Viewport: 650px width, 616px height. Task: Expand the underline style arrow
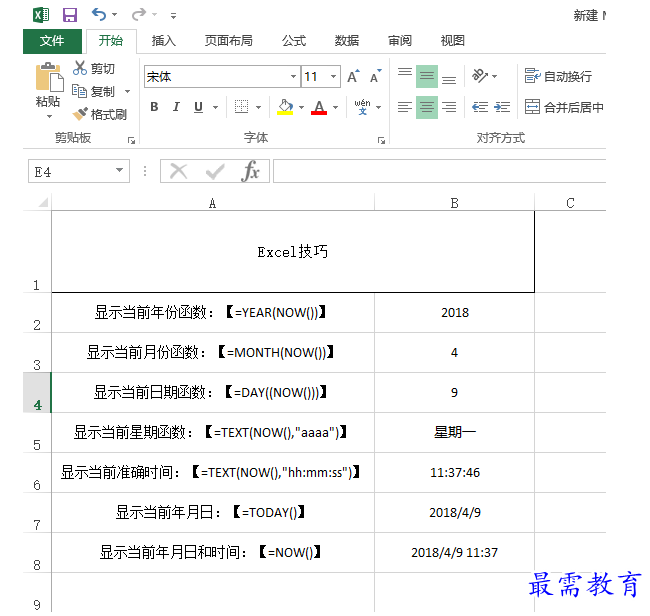[x=215, y=107]
